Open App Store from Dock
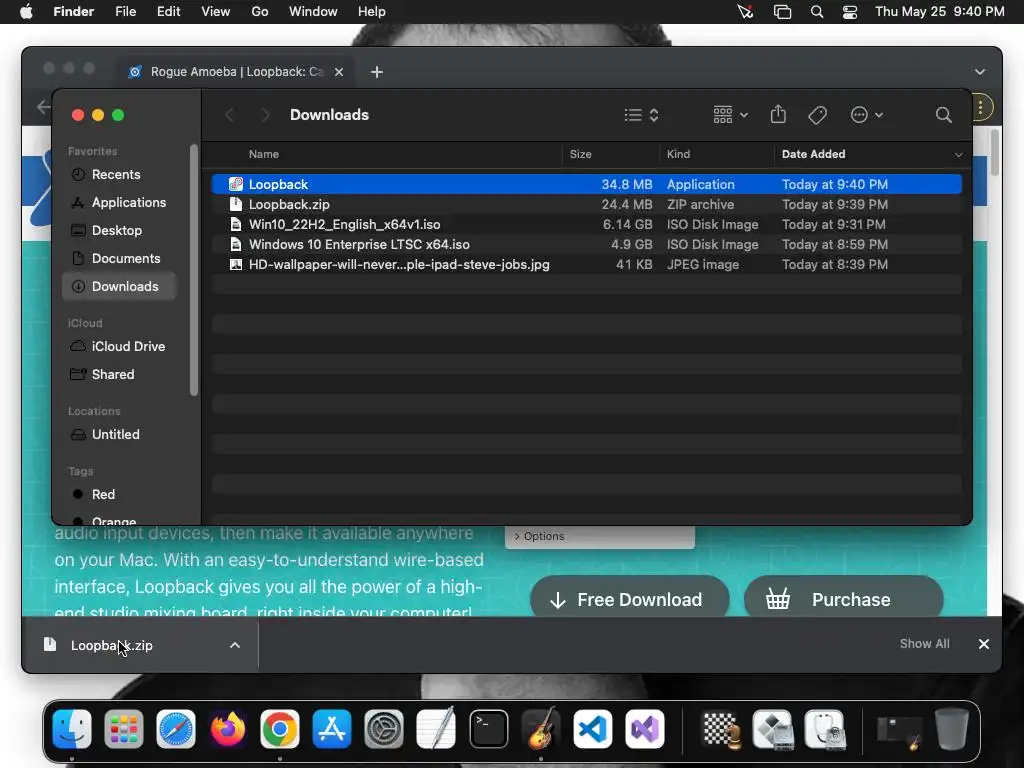The image size is (1024, 768). (332, 729)
